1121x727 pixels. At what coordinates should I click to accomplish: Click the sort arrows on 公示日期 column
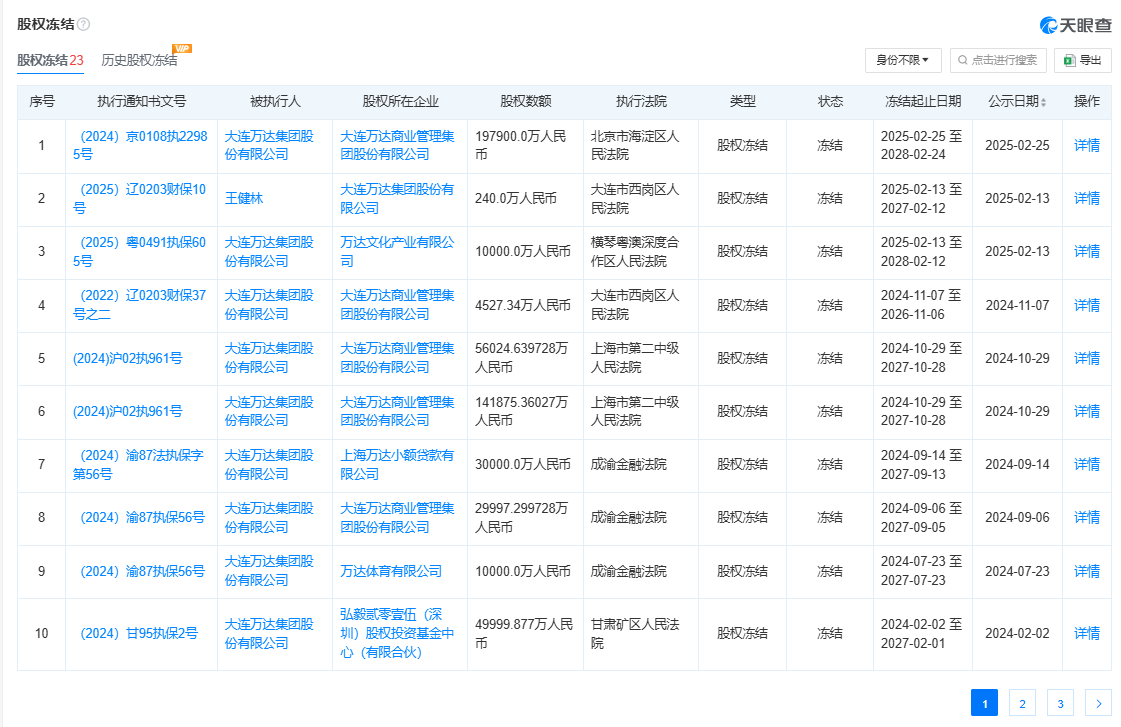click(x=1044, y=102)
